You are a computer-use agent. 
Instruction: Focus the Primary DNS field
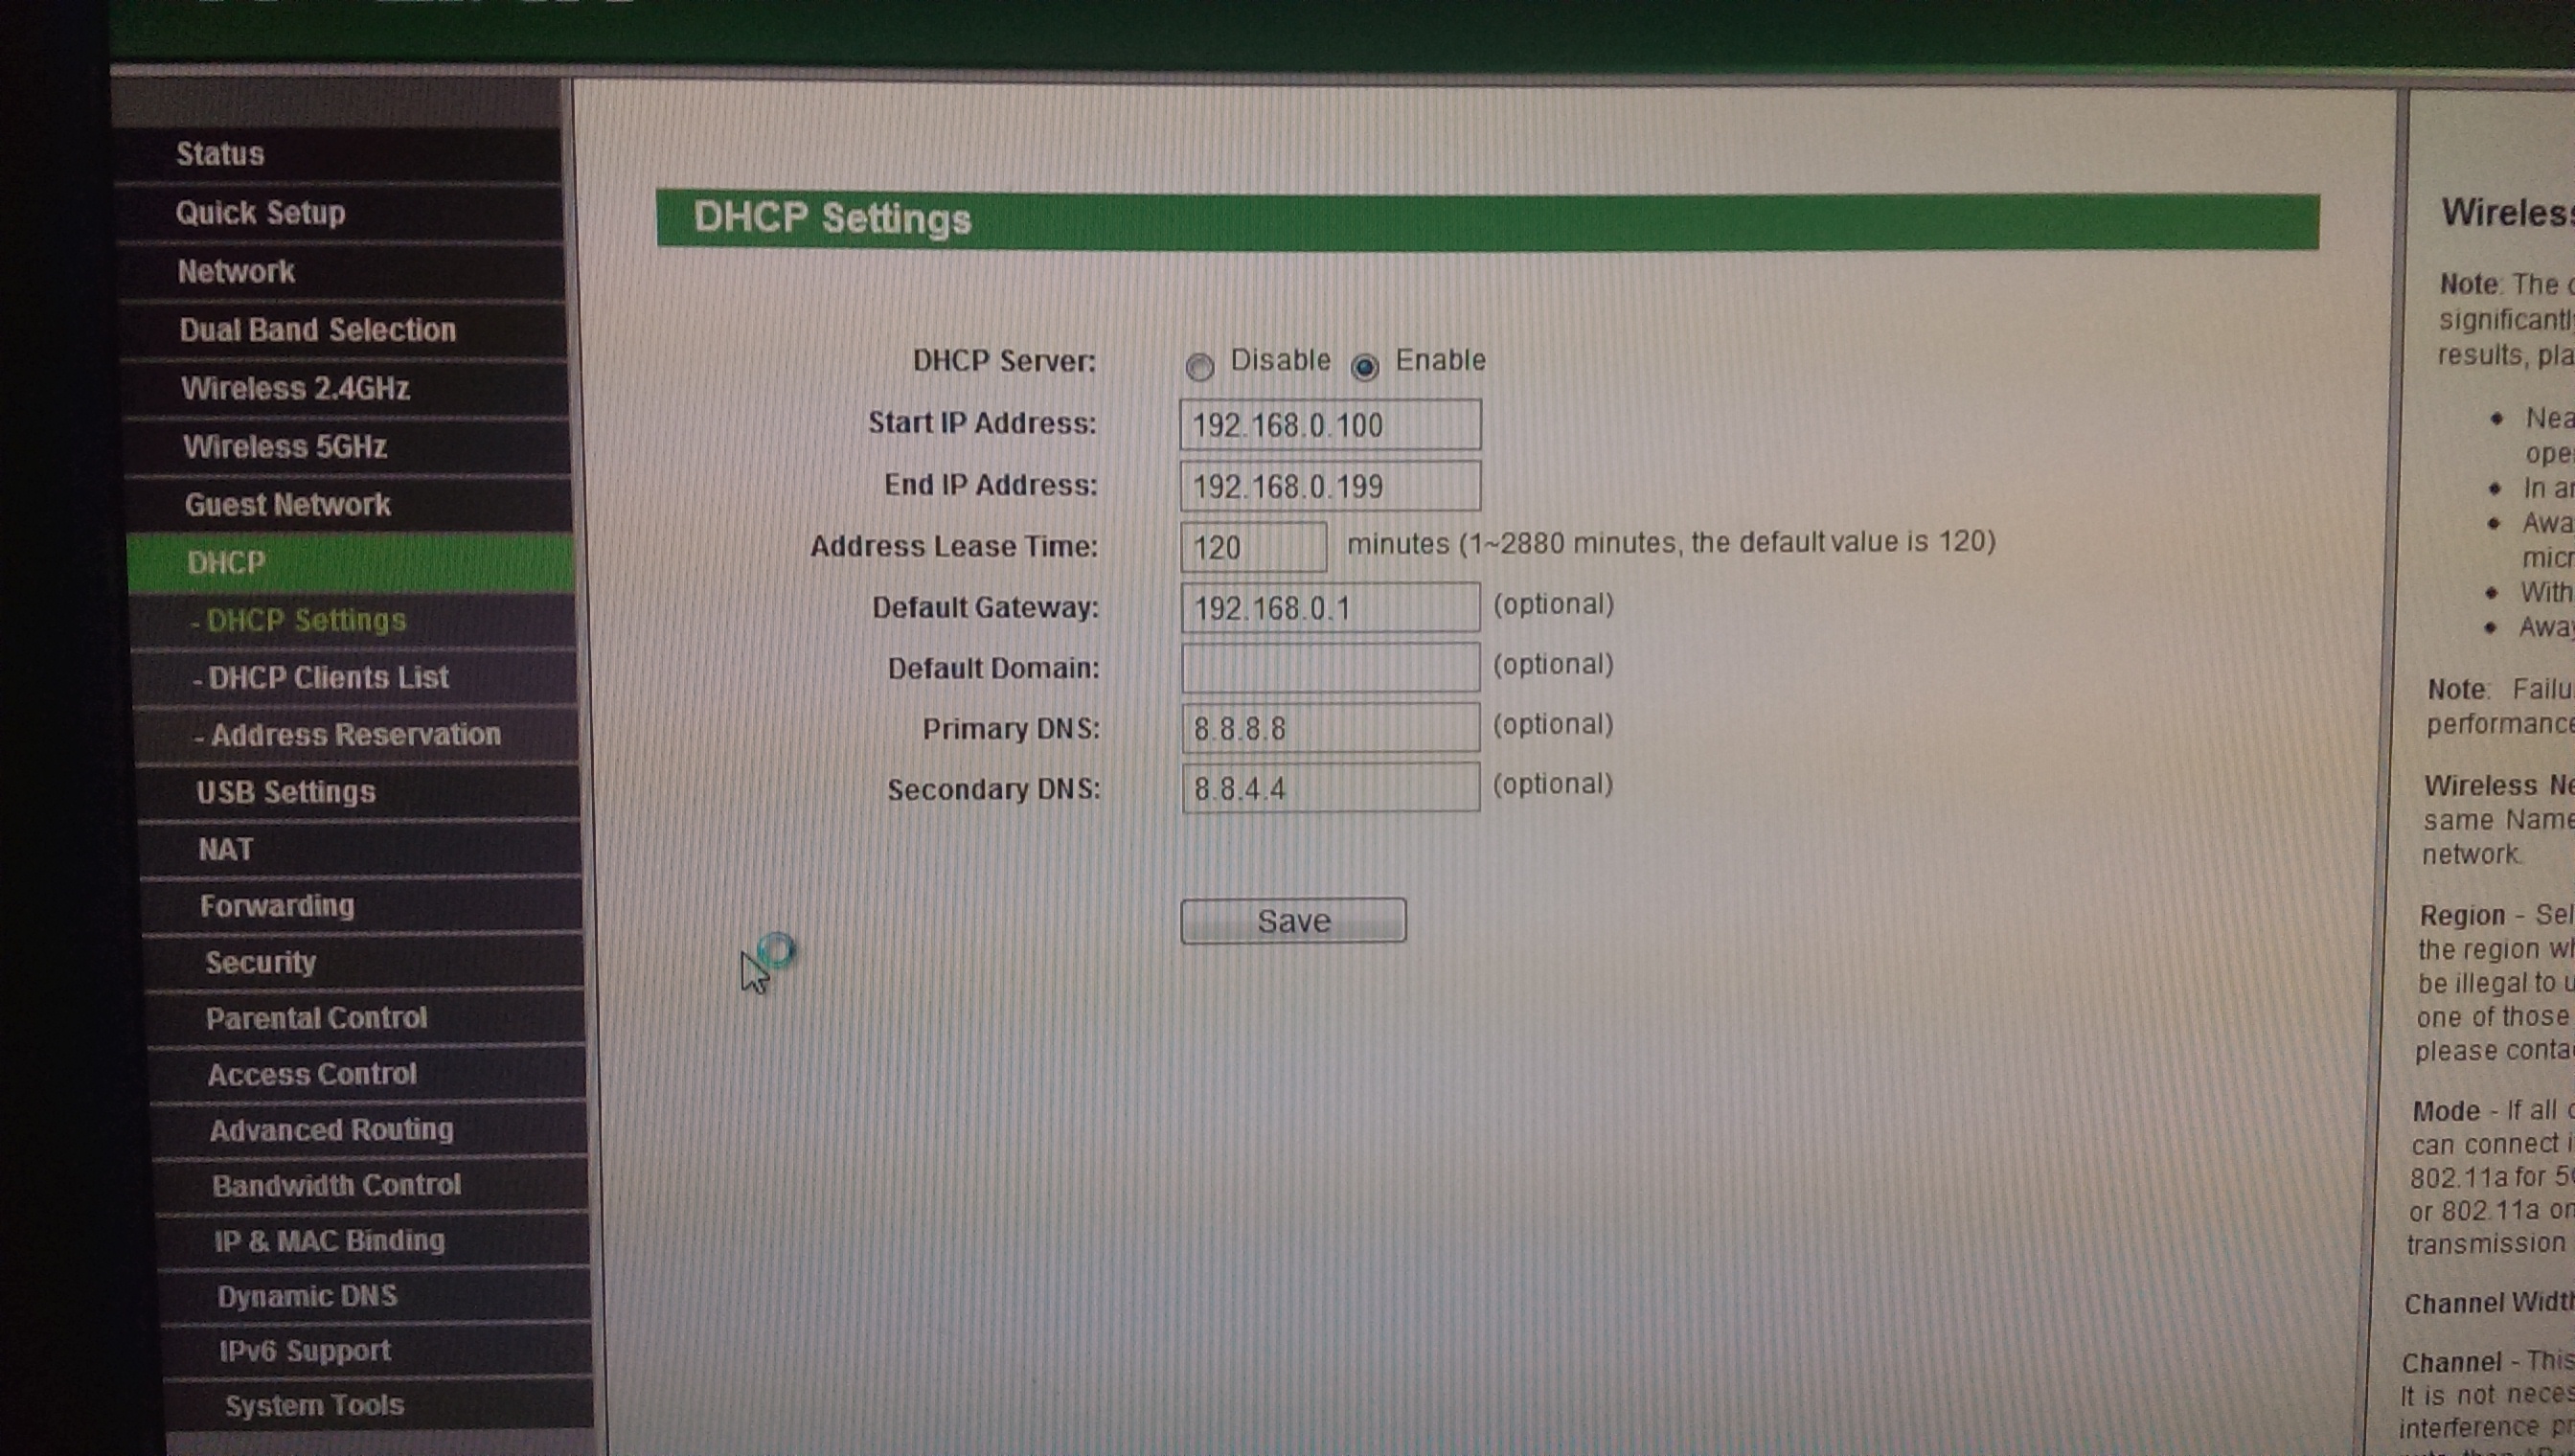coord(1330,727)
